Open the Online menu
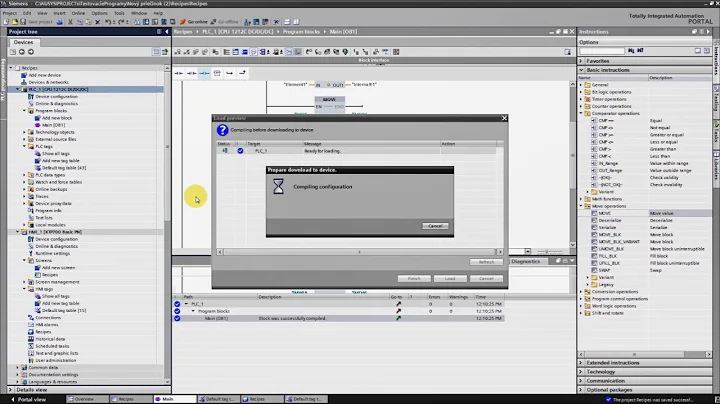 (78, 13)
